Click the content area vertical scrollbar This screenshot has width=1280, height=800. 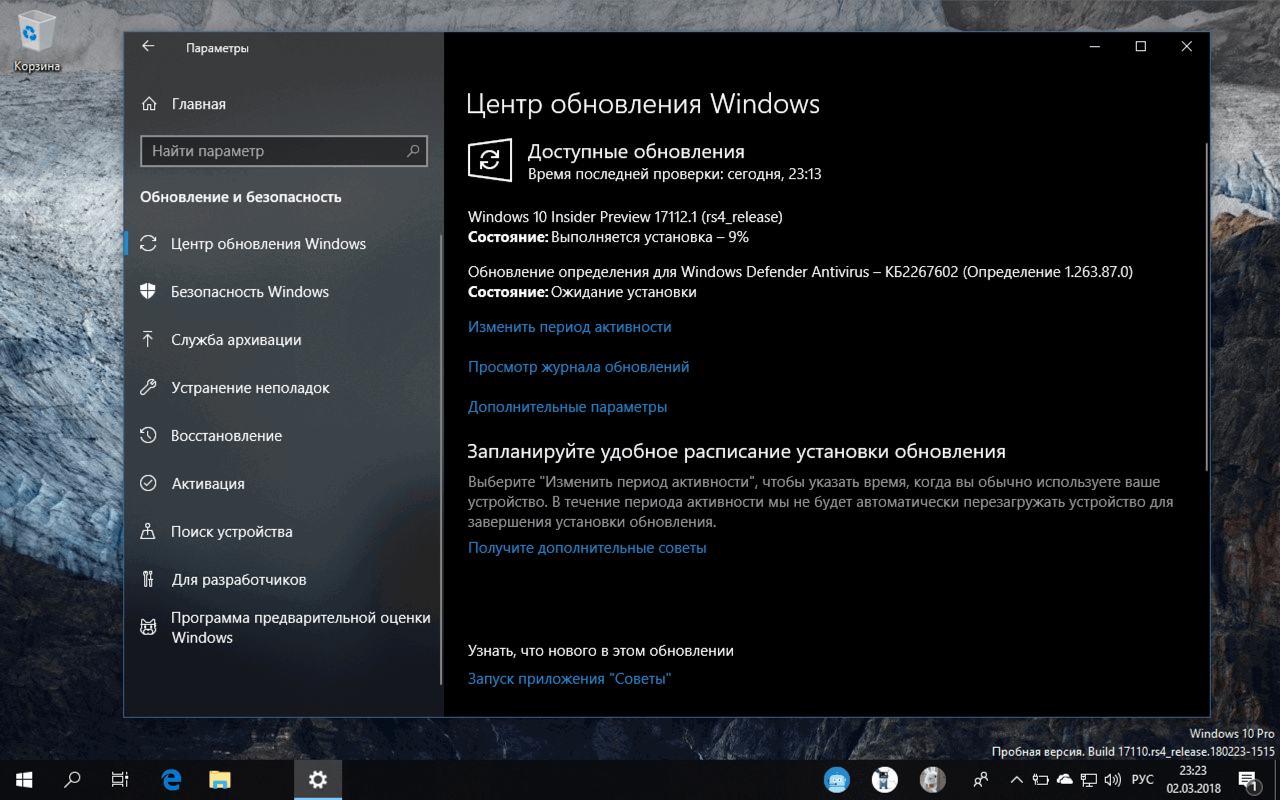pos(1207,305)
